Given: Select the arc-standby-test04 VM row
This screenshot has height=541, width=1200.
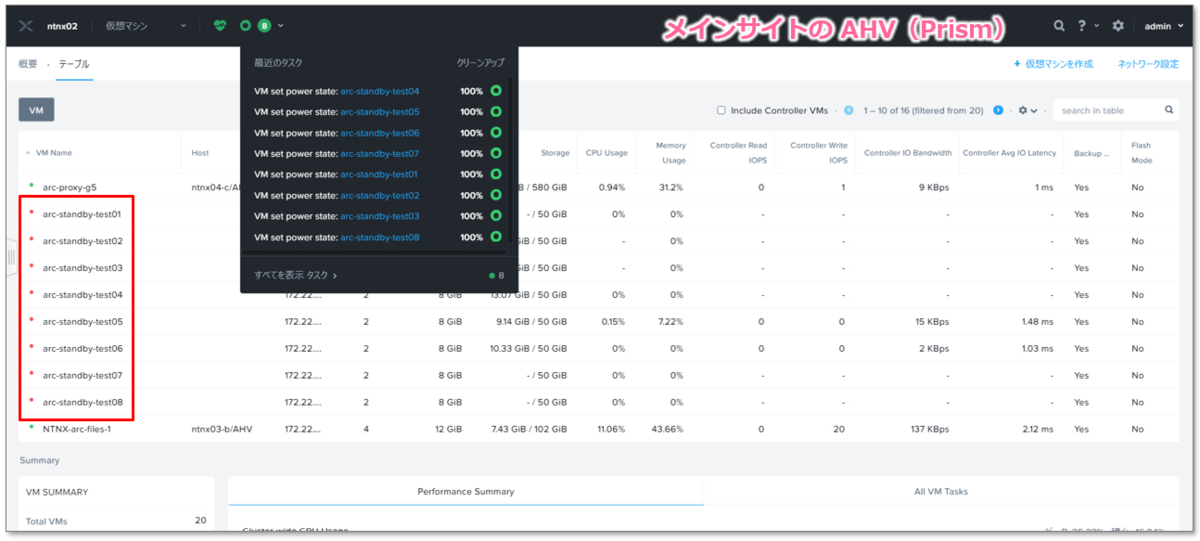Looking at the screenshot, I should click(x=598, y=295).
